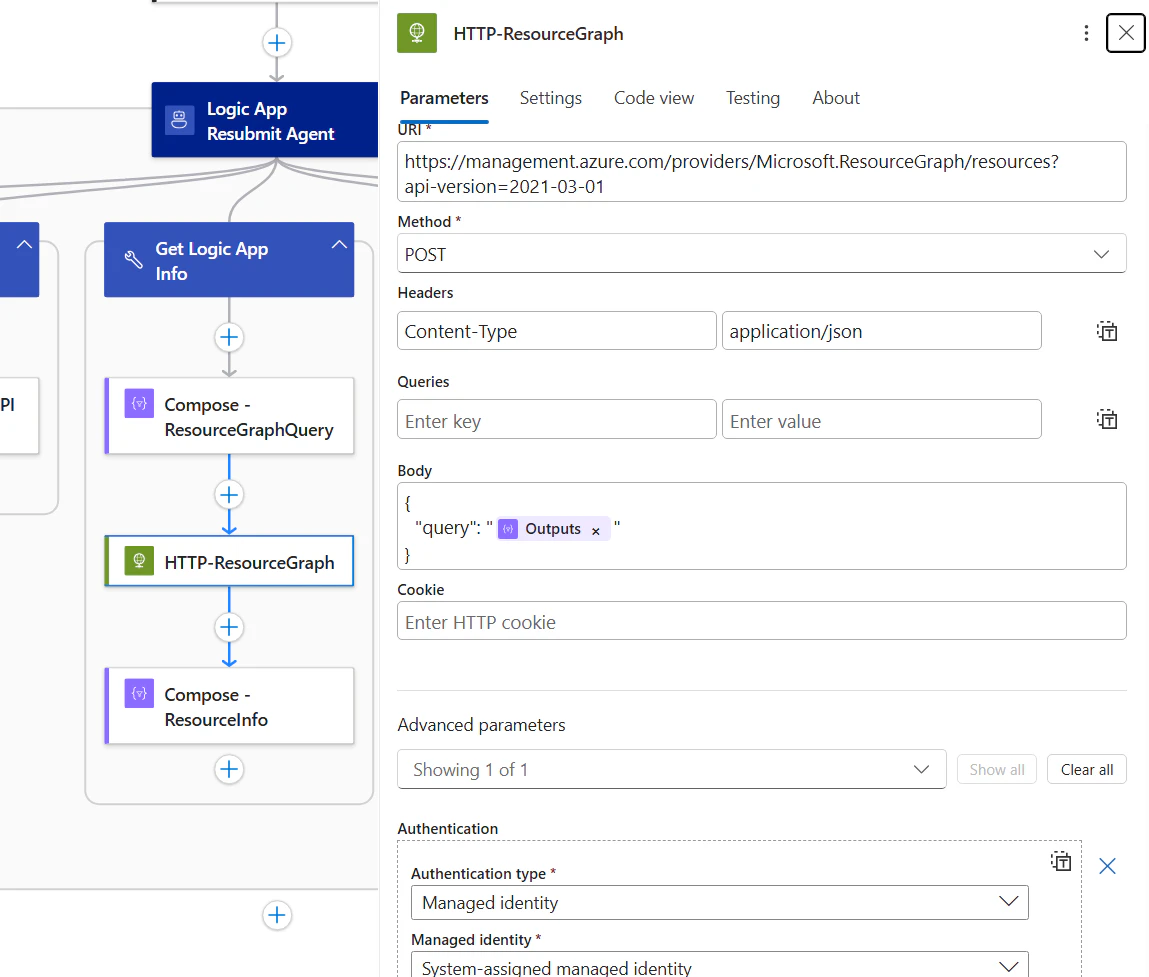This screenshot has height=977, width=1149.
Task: Close the HTTP-ResourceGraph details panel
Action: coord(1126,33)
